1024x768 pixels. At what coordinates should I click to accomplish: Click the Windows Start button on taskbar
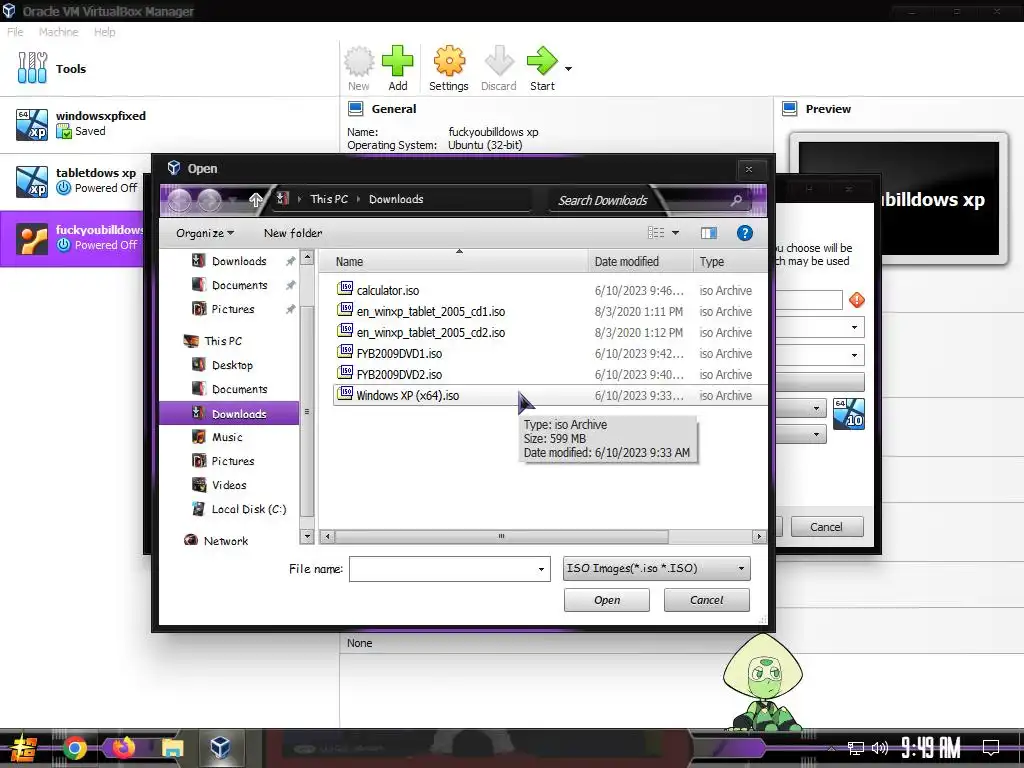[22, 748]
